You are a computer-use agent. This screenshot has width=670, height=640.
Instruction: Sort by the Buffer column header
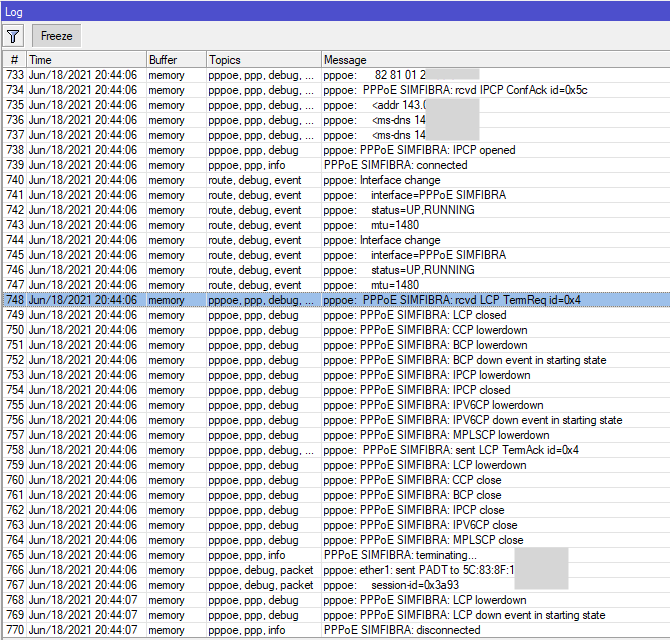tap(176, 60)
